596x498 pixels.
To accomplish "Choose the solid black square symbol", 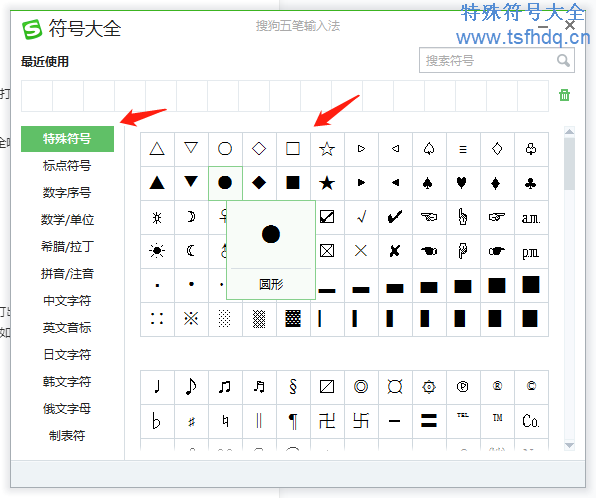I will (x=293, y=183).
